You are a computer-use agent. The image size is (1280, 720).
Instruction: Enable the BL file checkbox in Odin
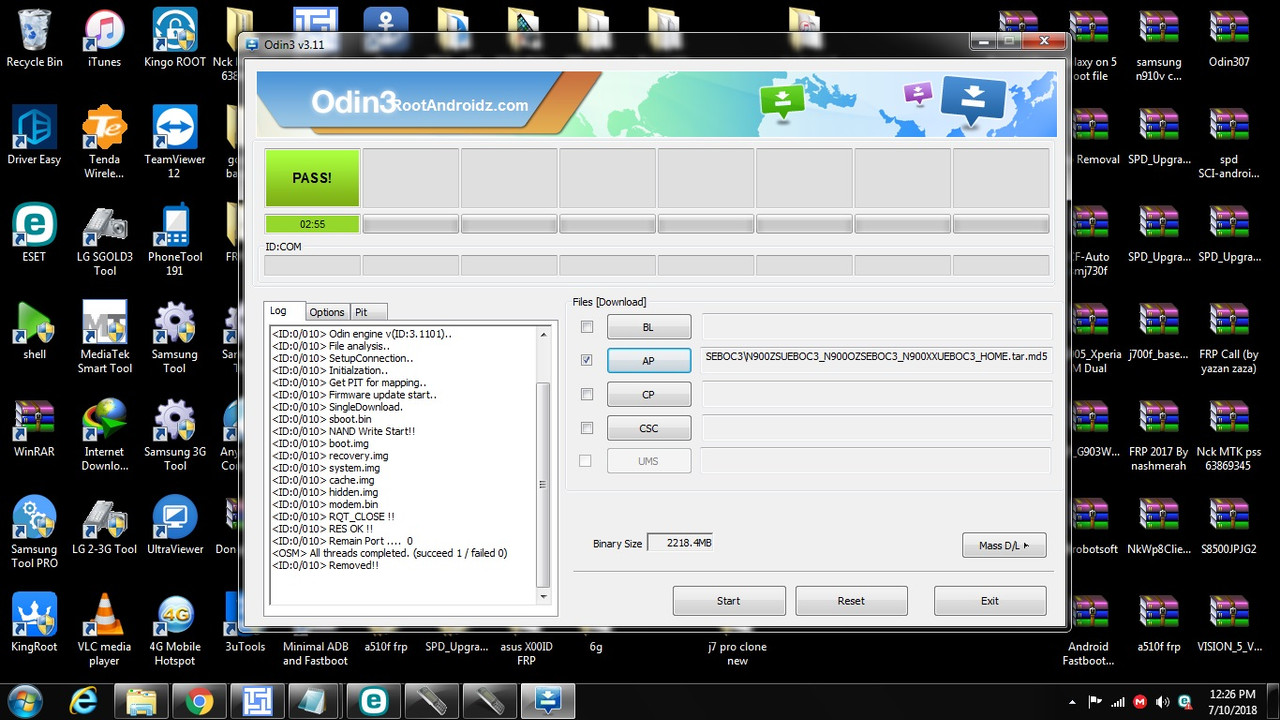[x=587, y=326]
